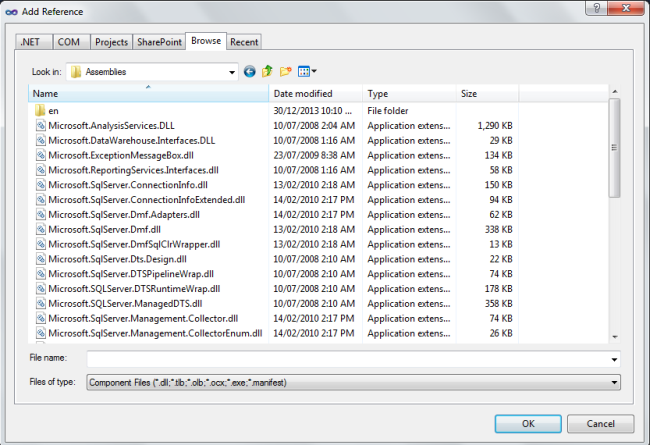This screenshot has height=445, width=650.
Task: Click the Cancel button
Action: (x=600, y=423)
